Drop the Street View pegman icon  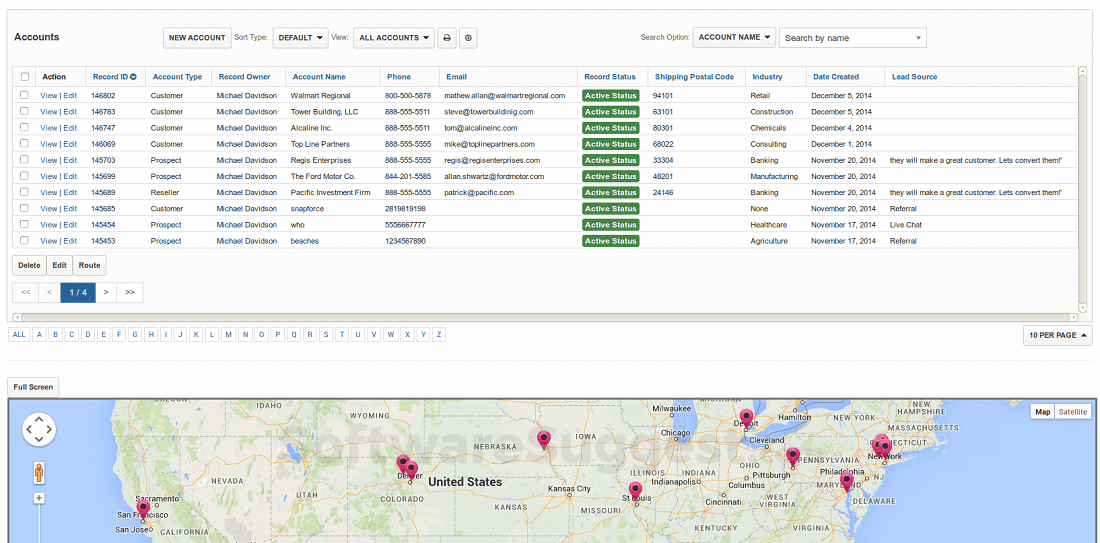39,471
